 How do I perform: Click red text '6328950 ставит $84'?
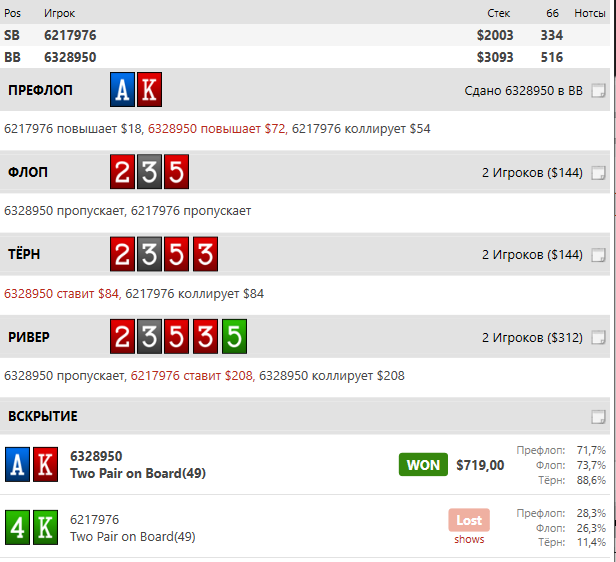(x=61, y=294)
